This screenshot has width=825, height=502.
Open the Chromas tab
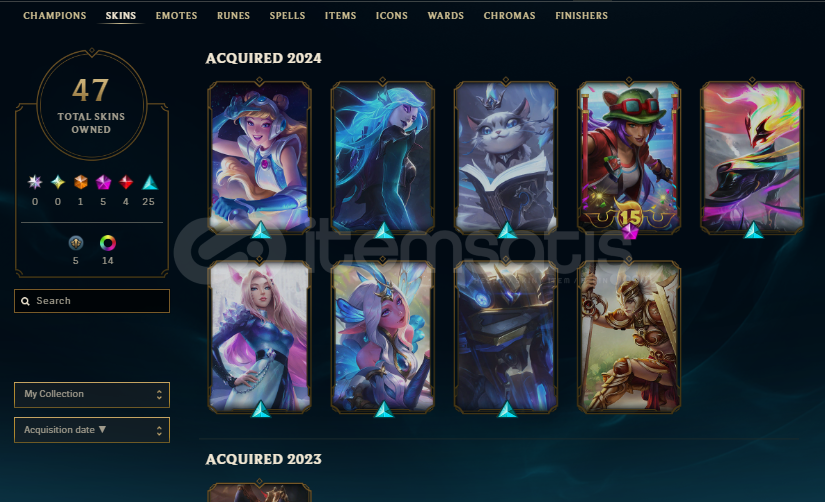509,16
